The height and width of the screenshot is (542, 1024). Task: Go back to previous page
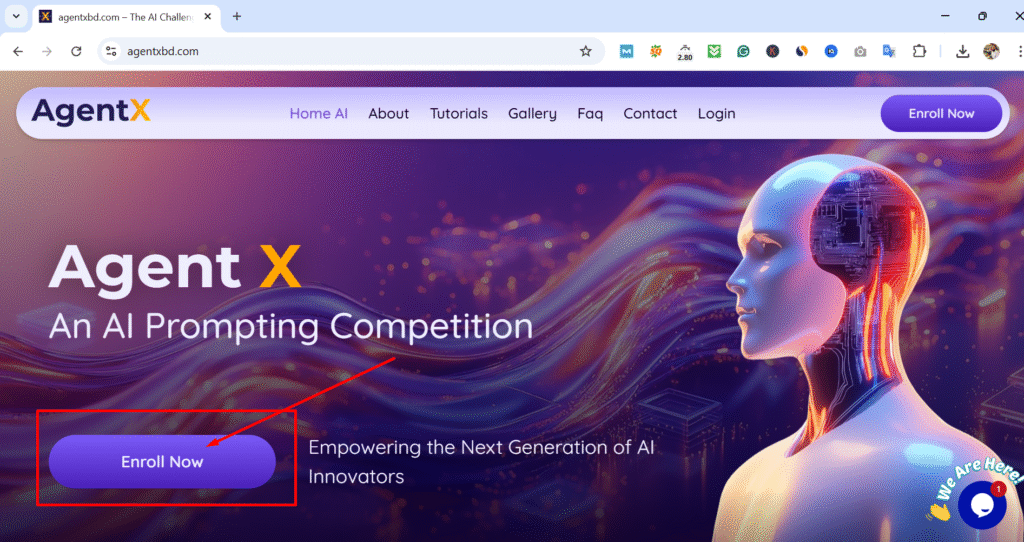click(18, 51)
